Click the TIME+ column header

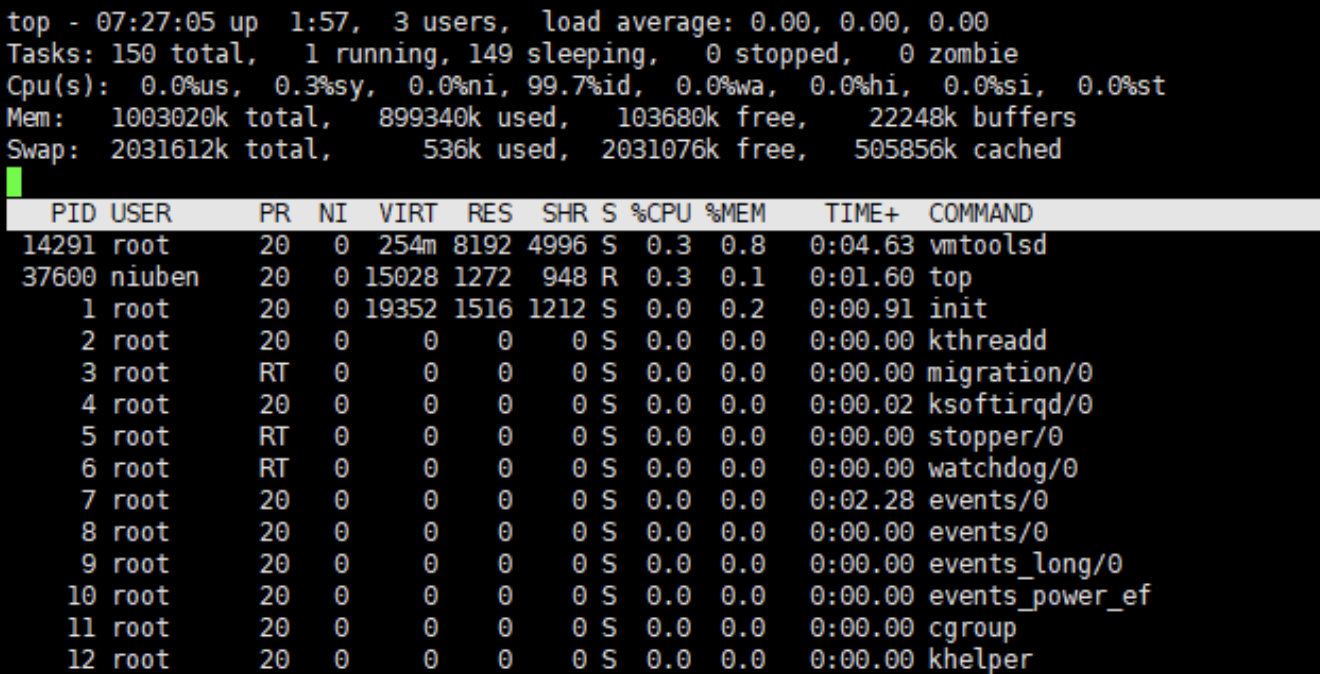(861, 214)
